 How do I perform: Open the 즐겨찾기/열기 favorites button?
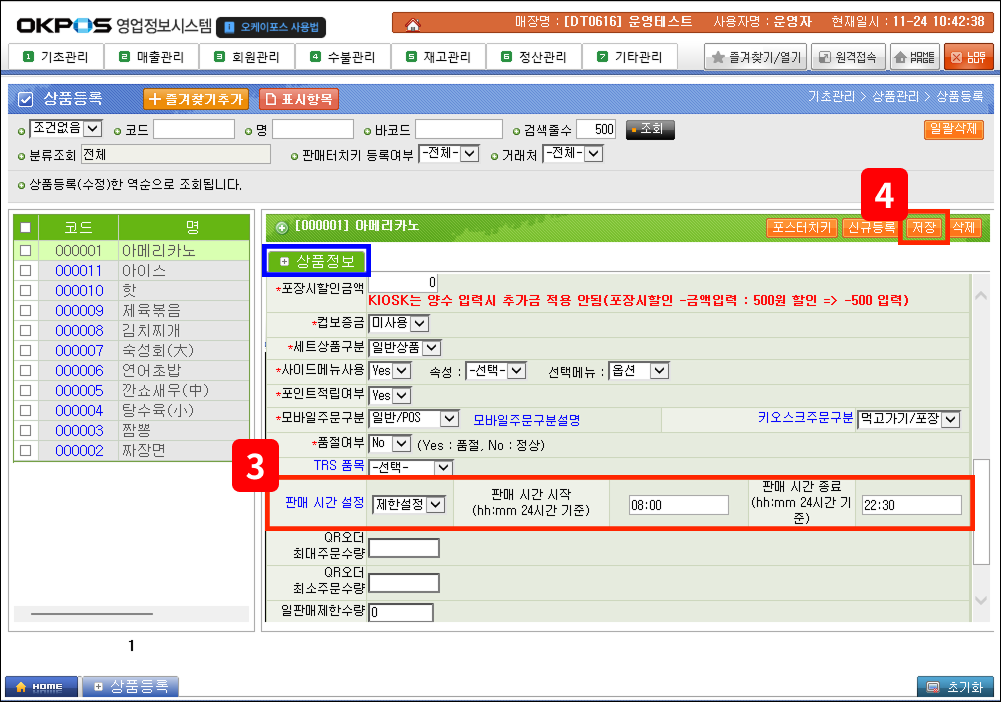[755, 57]
